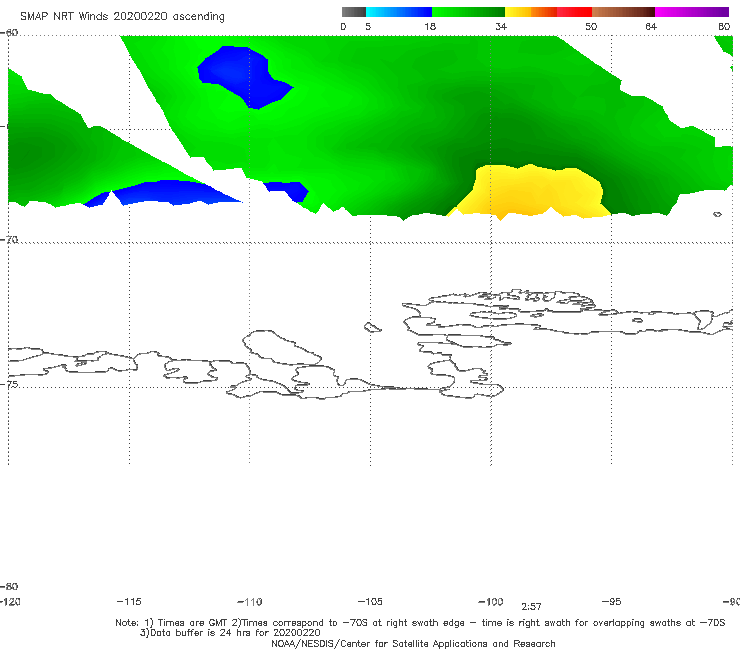
Task: Choose the magenta-purple segment of the color bar
Action: coord(692,12)
